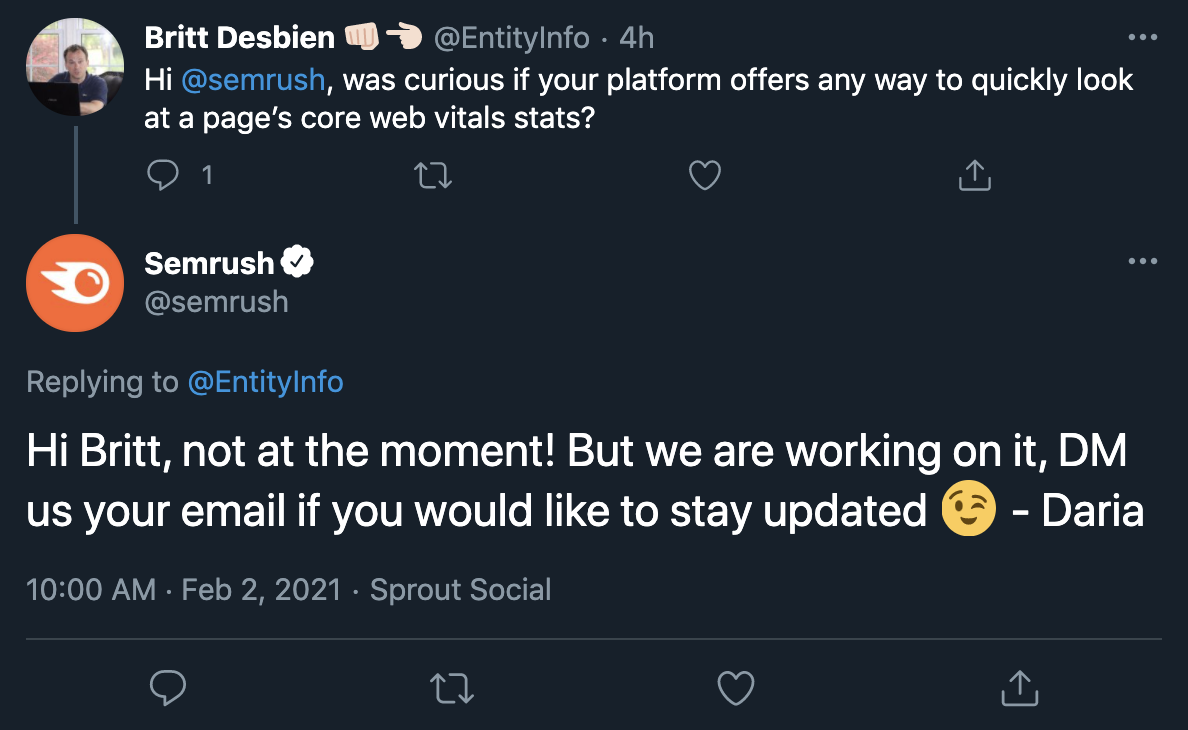The image size is (1188, 730).
Task: Click the Feb 2, 2021 timestamp
Action: (260, 590)
